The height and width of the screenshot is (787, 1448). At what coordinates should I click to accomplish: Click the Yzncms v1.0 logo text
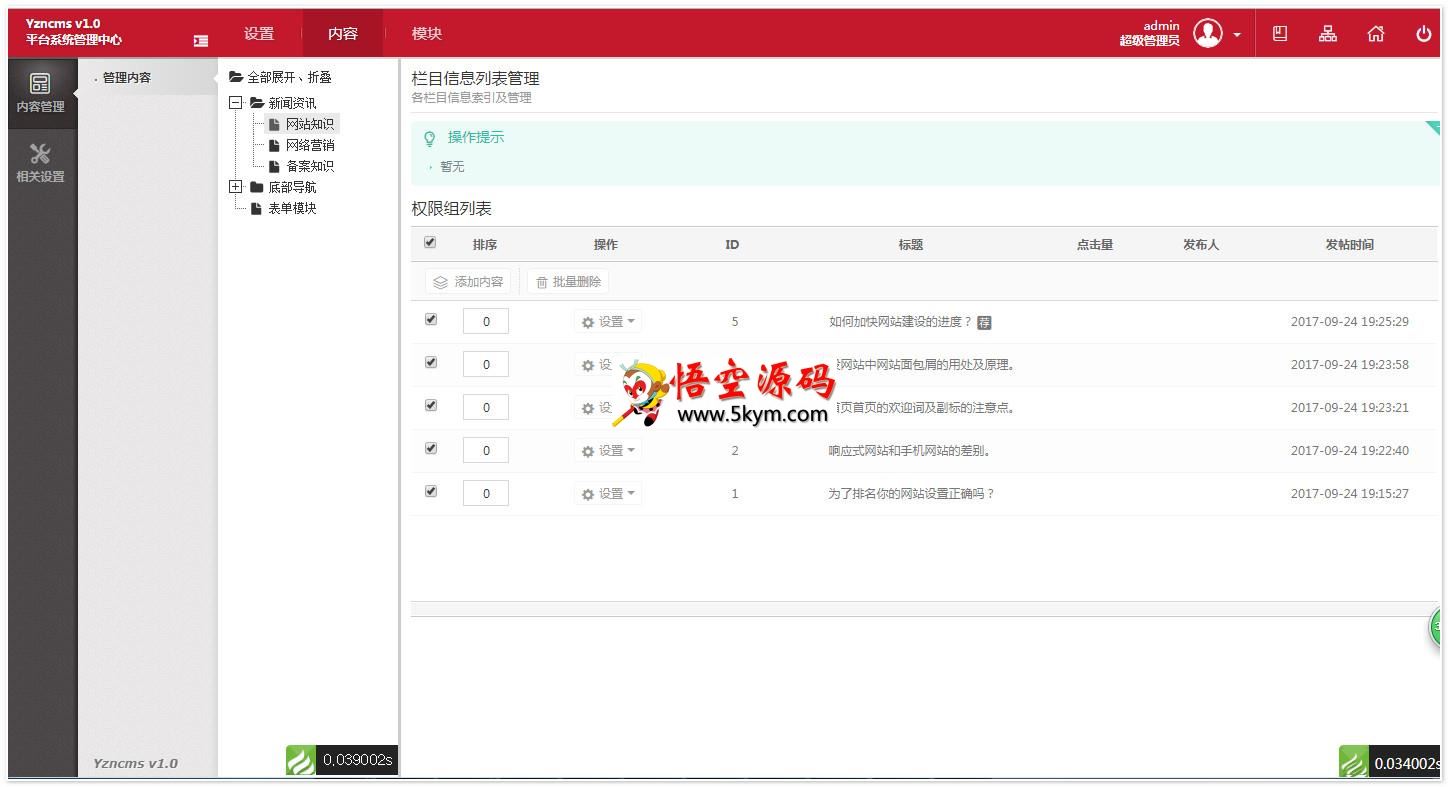click(x=63, y=24)
